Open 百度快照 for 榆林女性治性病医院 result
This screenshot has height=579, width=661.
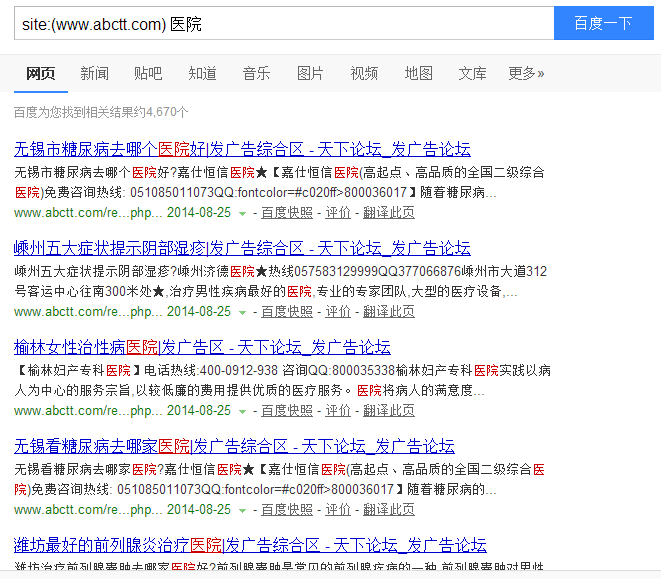tap(287, 410)
